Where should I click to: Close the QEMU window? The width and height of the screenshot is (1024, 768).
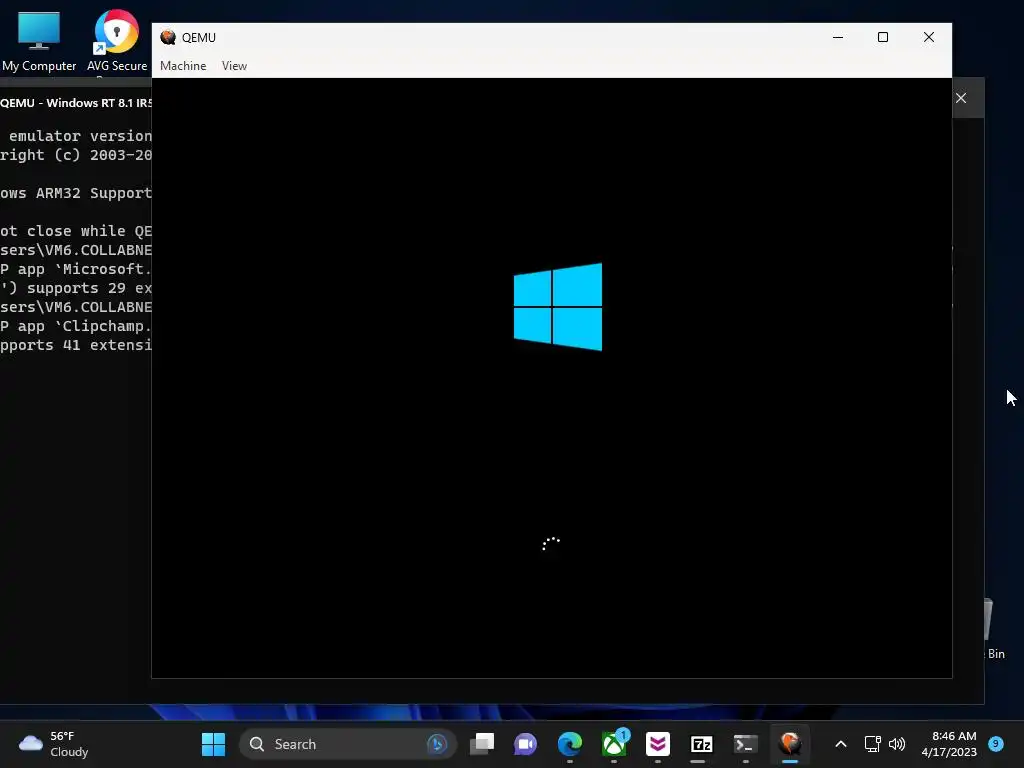pyautogui.click(x=929, y=37)
